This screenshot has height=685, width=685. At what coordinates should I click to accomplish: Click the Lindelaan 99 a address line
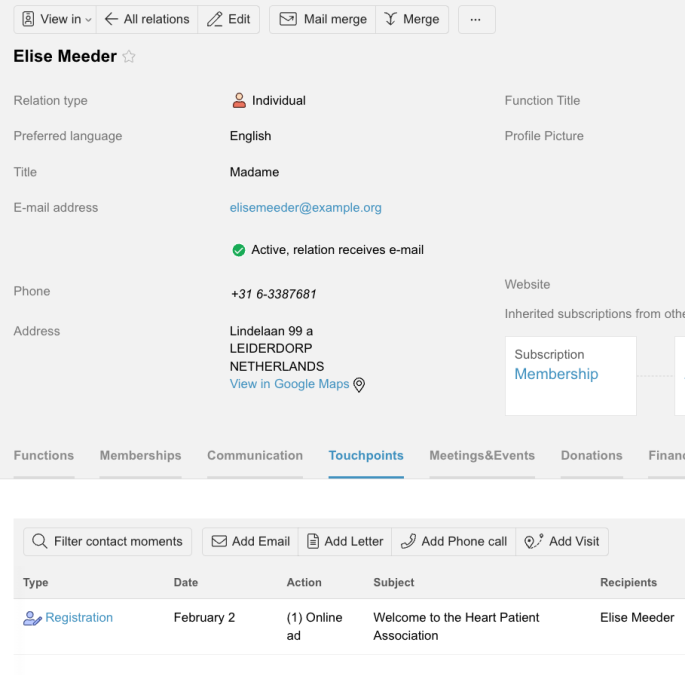[271, 331]
